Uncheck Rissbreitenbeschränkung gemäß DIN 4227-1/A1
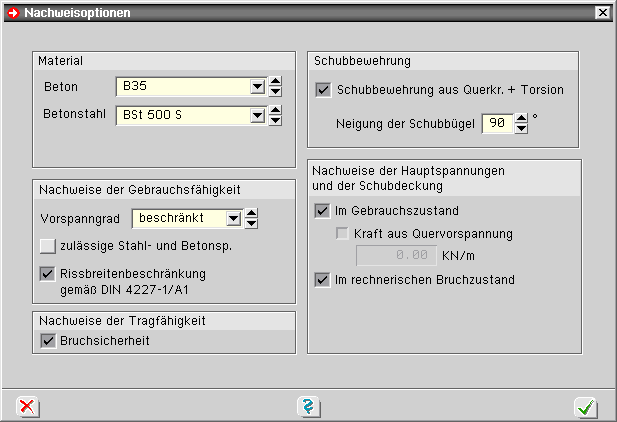The height and width of the screenshot is (422, 617). (x=47, y=272)
